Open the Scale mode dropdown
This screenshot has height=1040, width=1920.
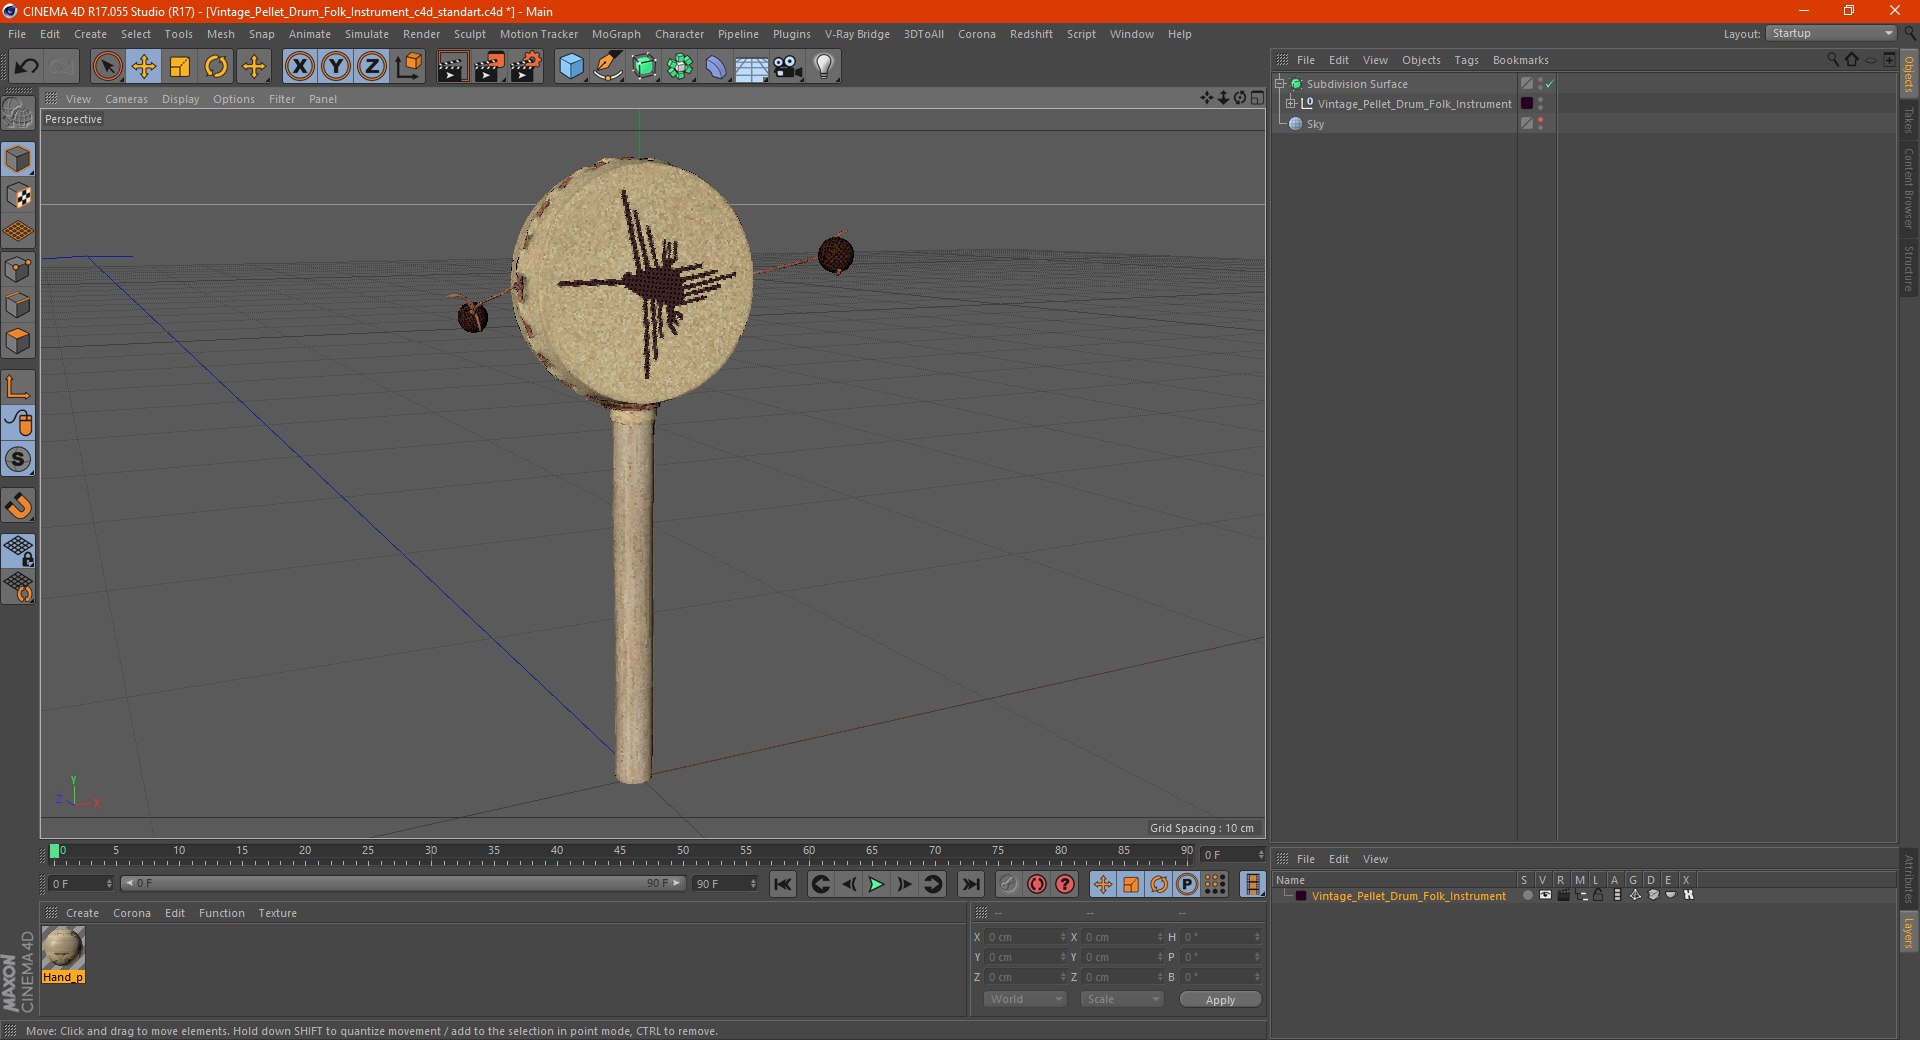coord(1122,999)
